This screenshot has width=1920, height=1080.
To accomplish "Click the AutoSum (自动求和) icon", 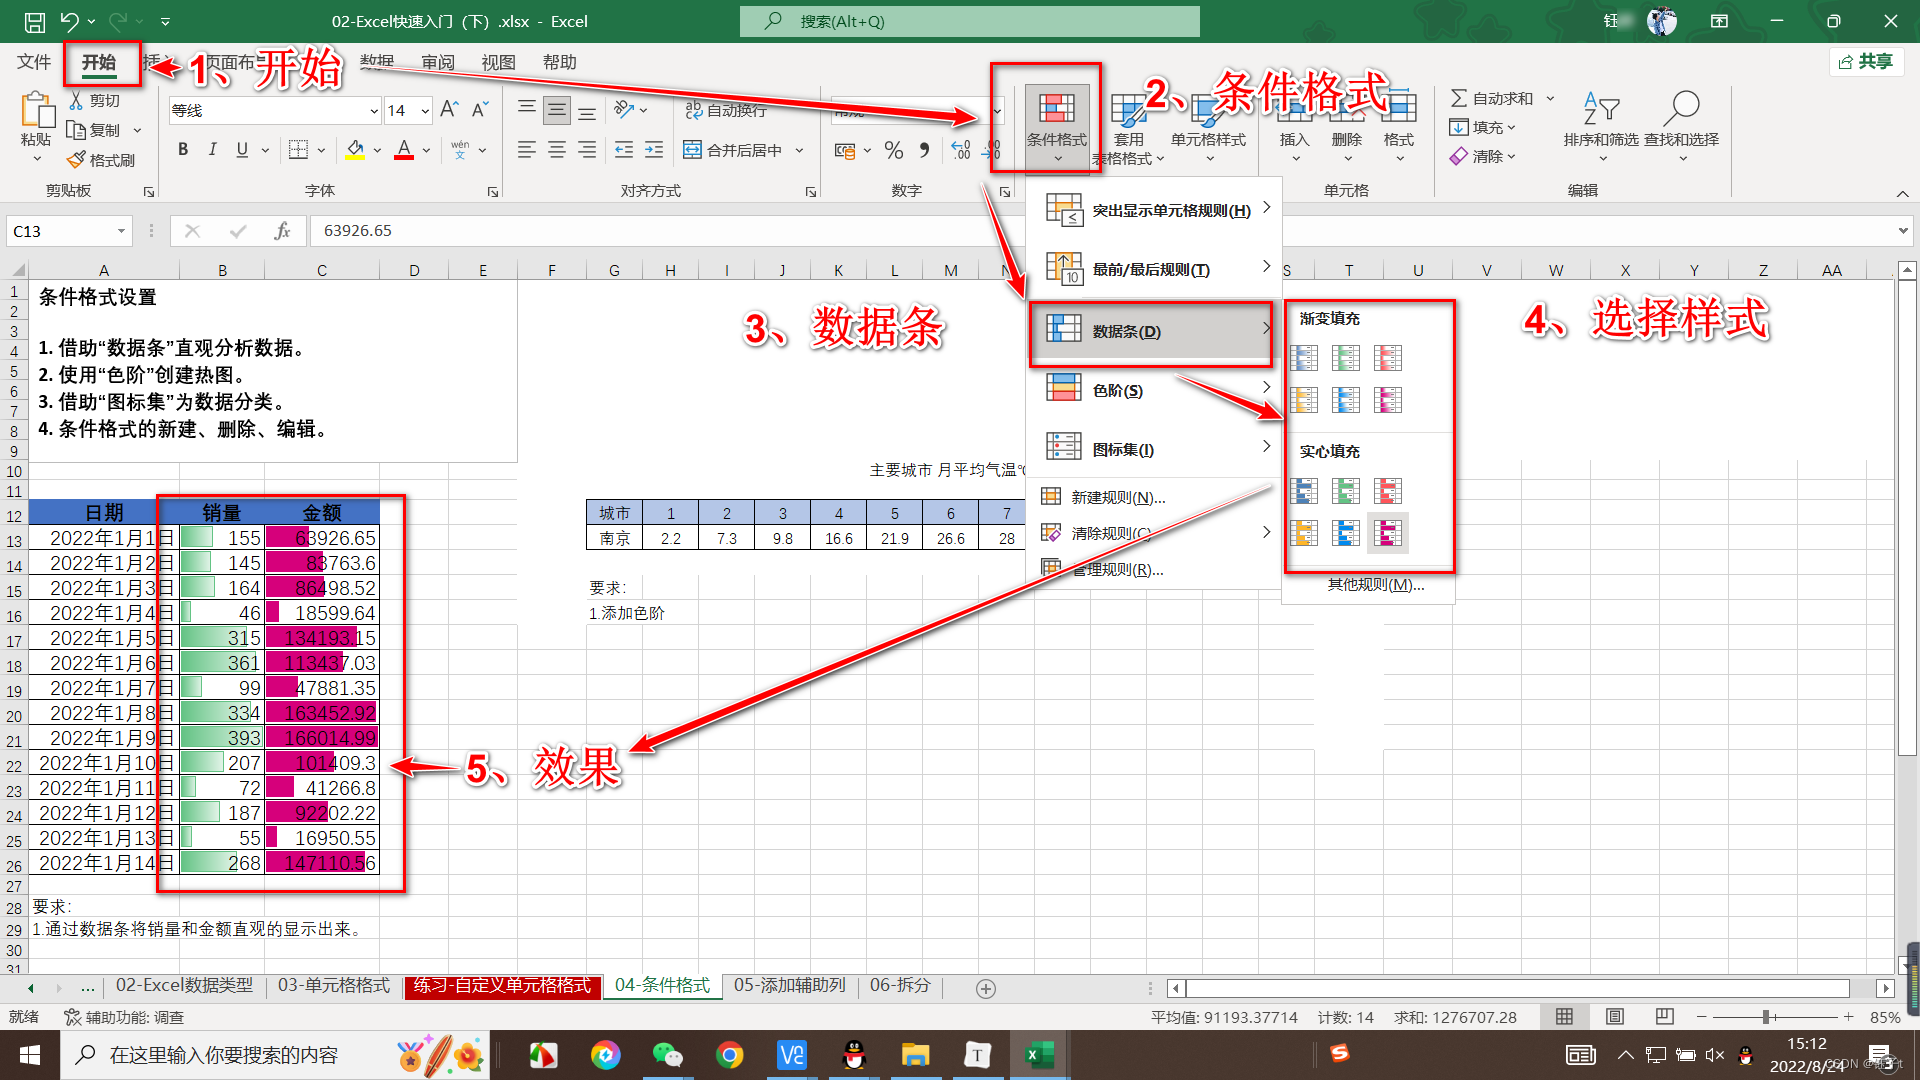I will [x=1459, y=98].
